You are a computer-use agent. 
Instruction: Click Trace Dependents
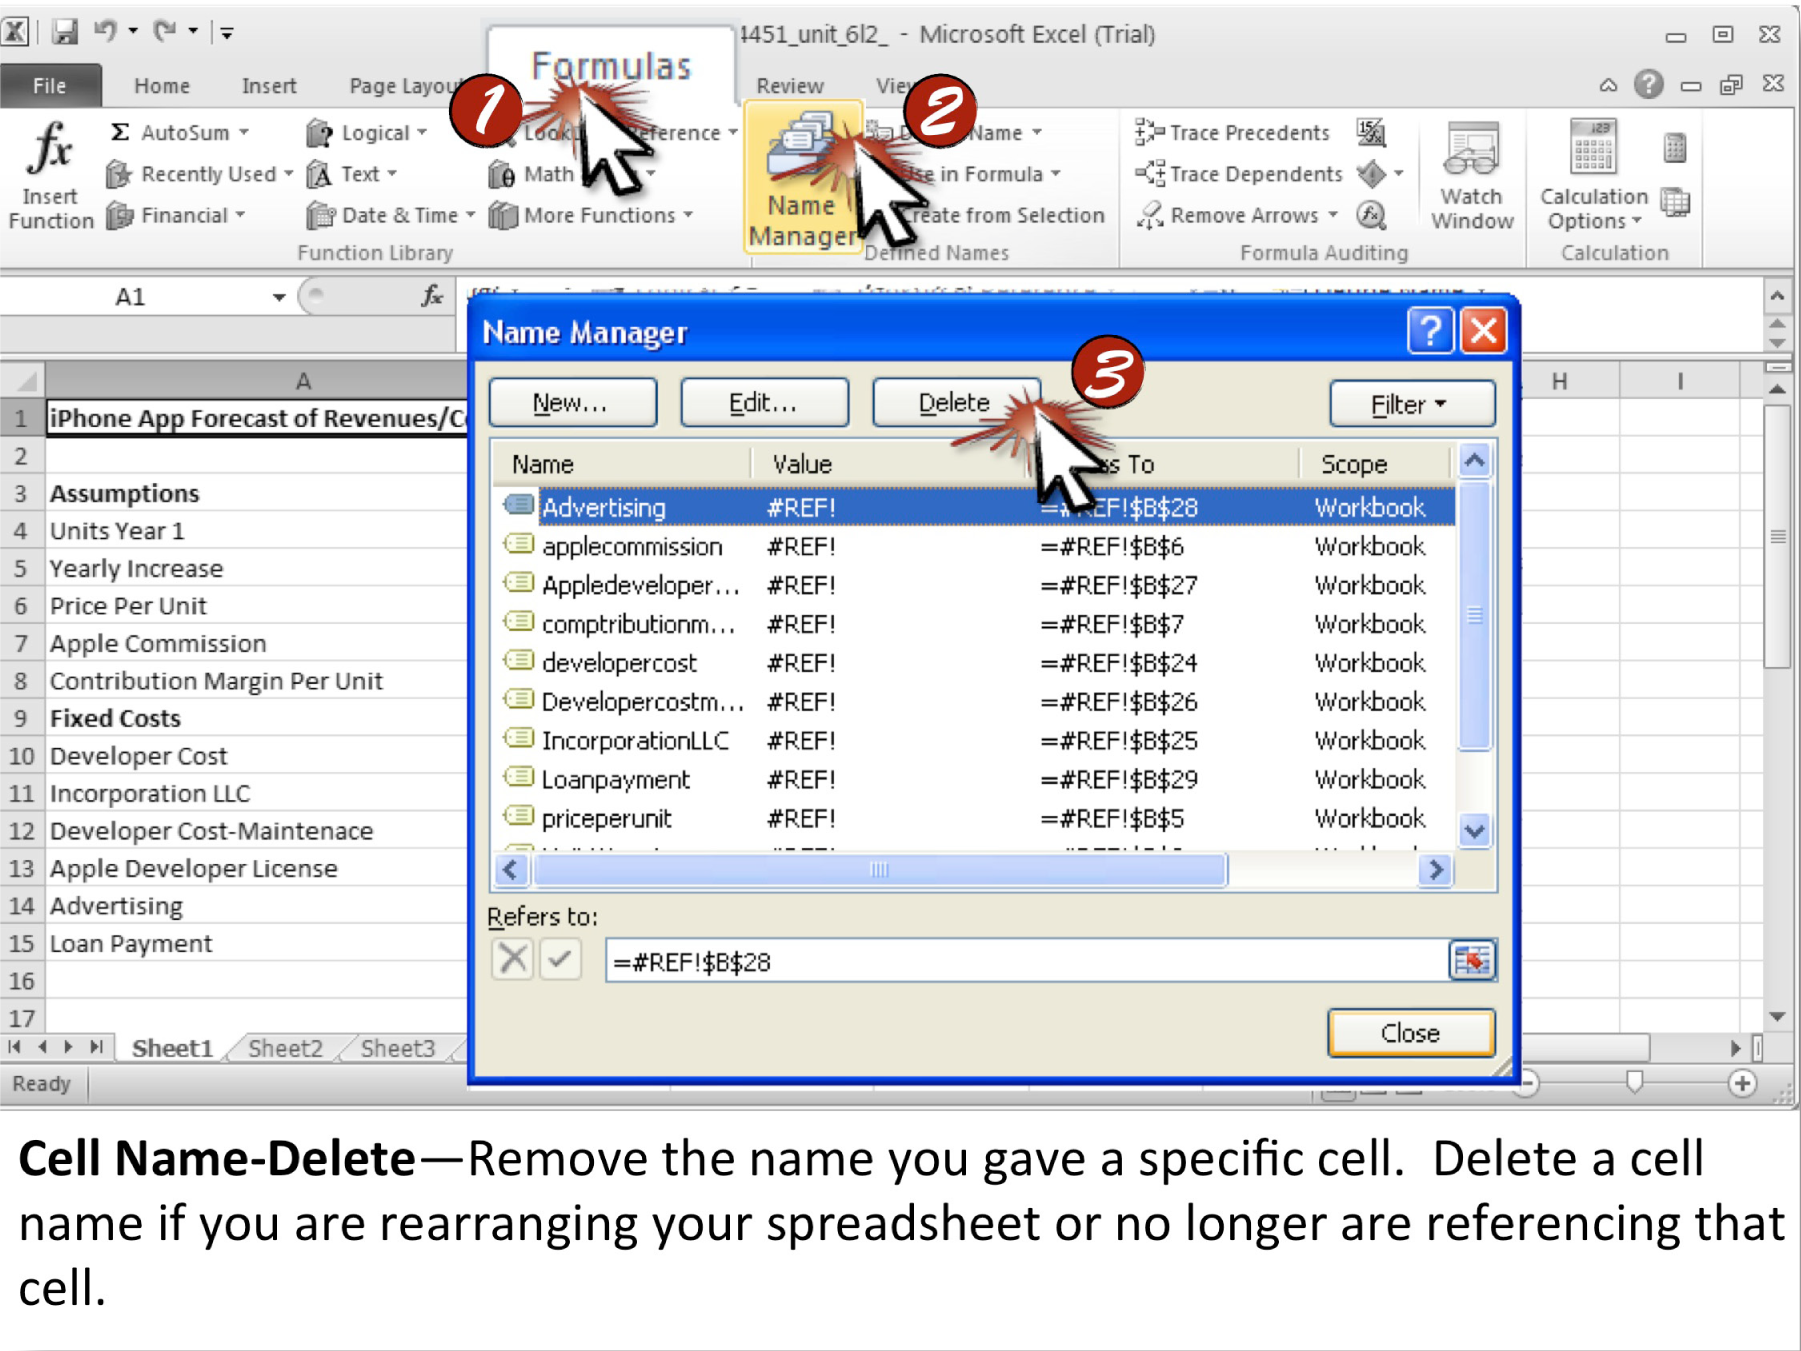pyautogui.click(x=1238, y=174)
